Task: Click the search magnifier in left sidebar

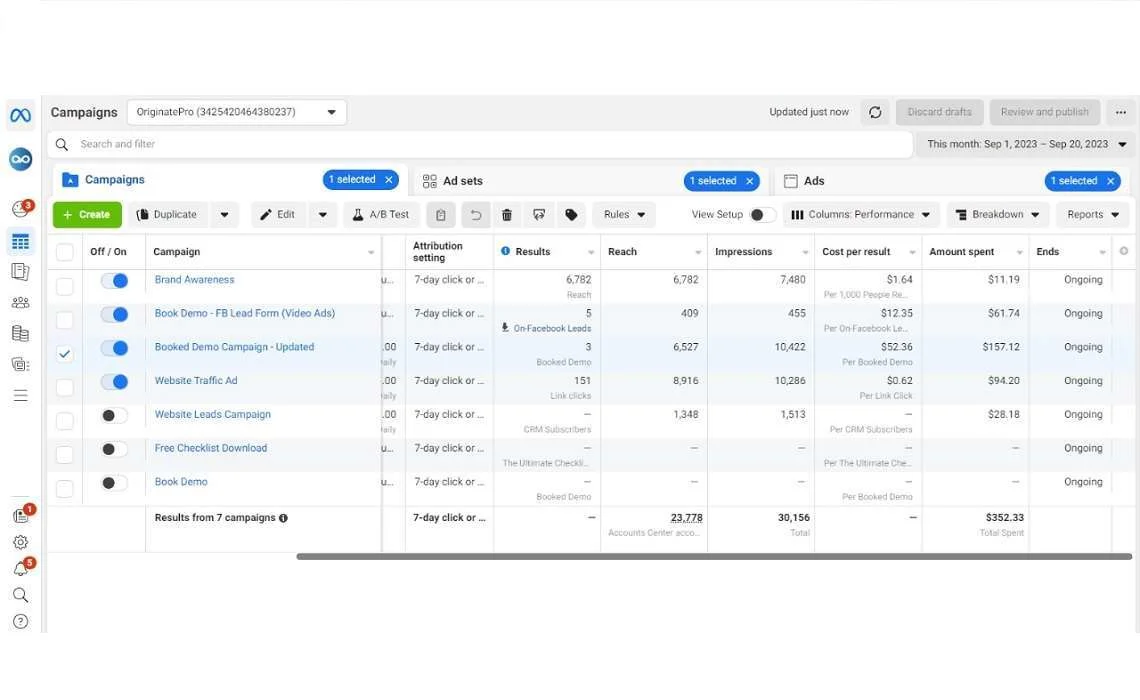Action: (x=20, y=595)
